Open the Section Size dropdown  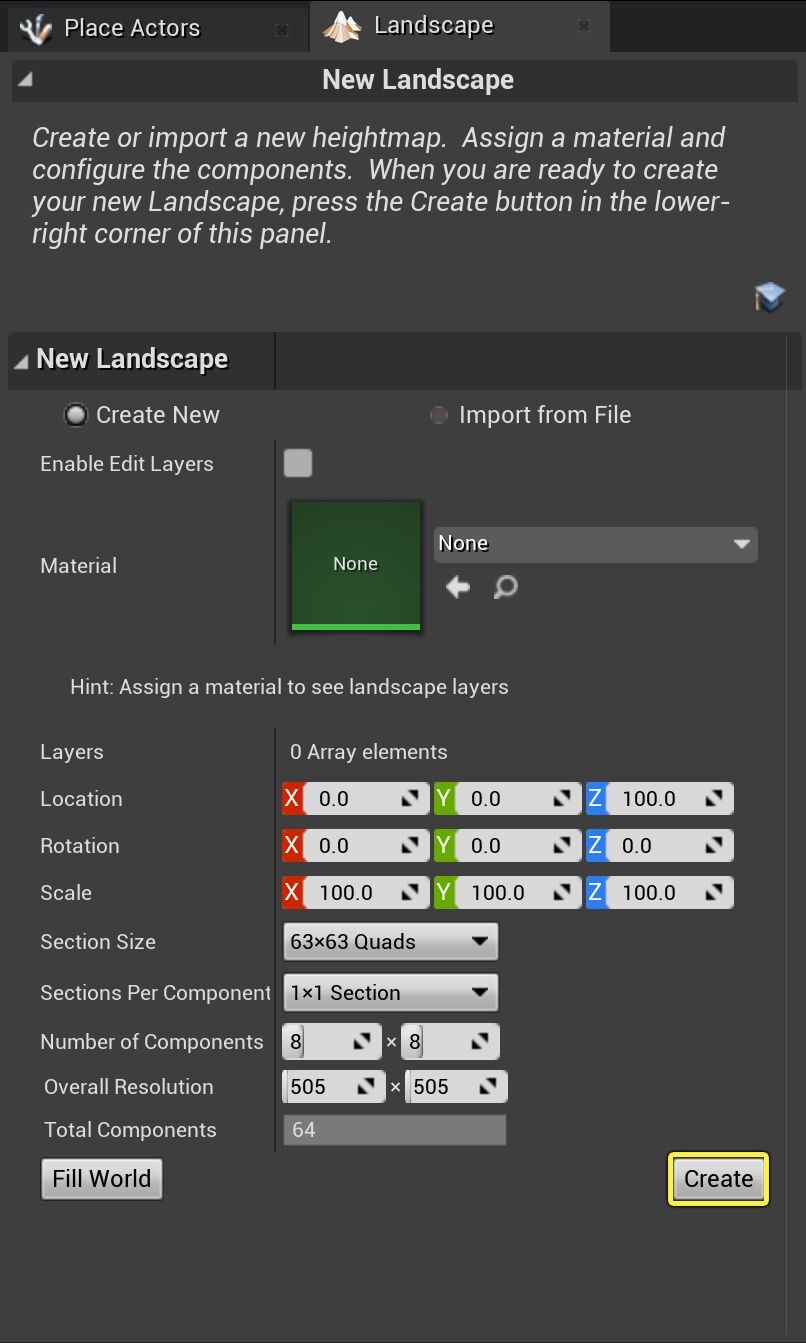(390, 942)
